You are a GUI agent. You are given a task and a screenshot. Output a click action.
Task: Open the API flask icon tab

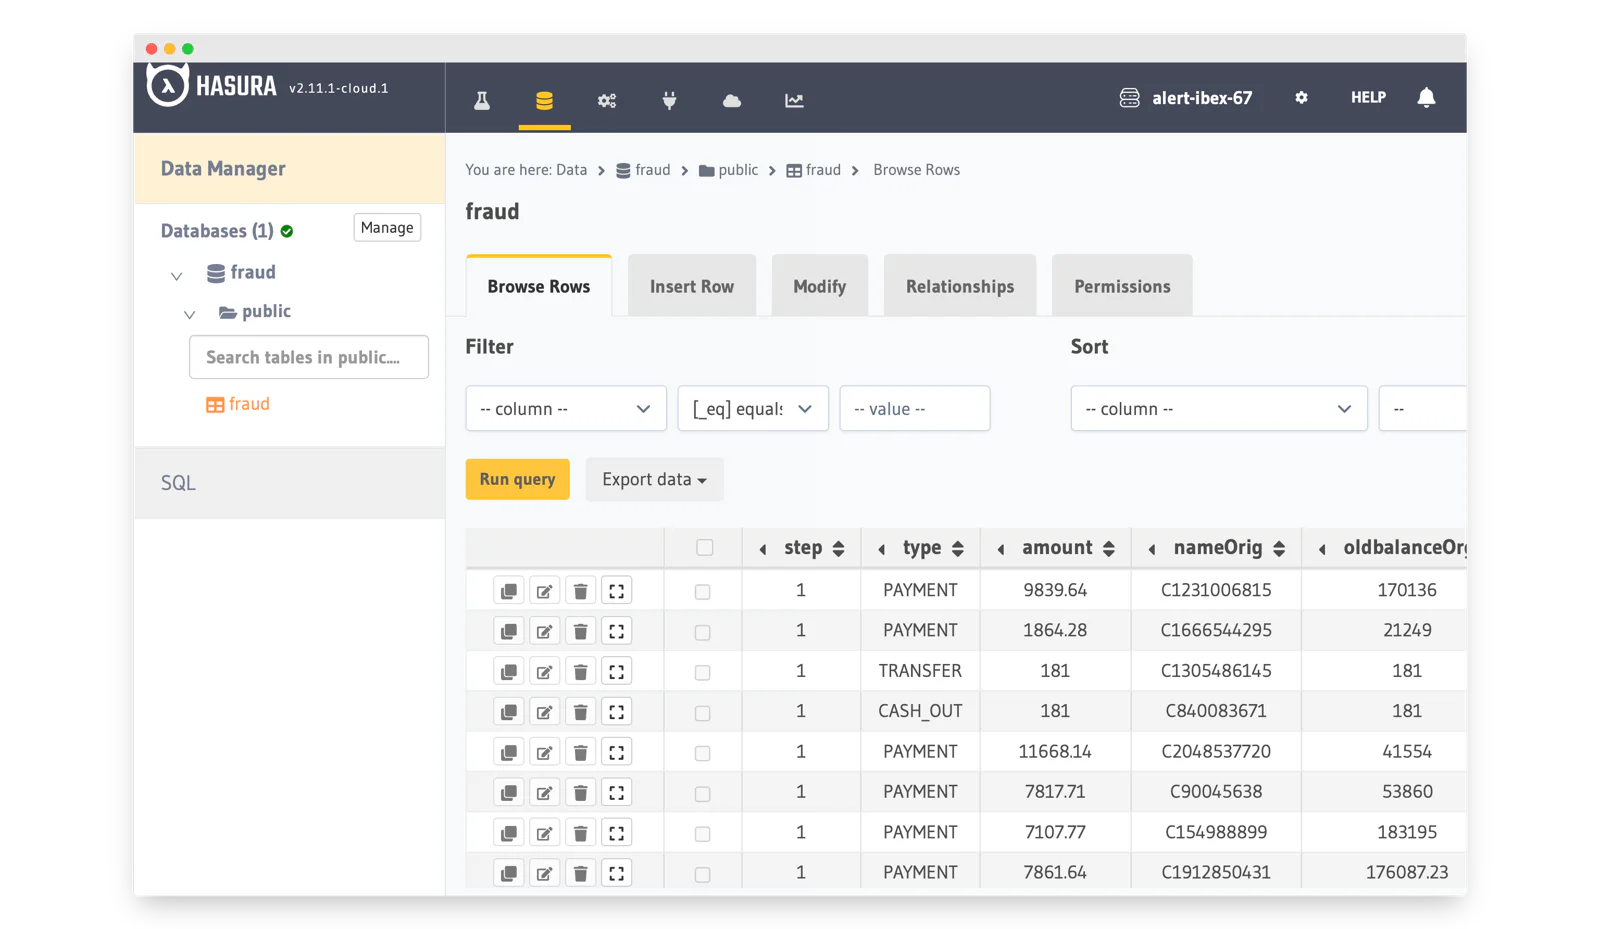482,100
